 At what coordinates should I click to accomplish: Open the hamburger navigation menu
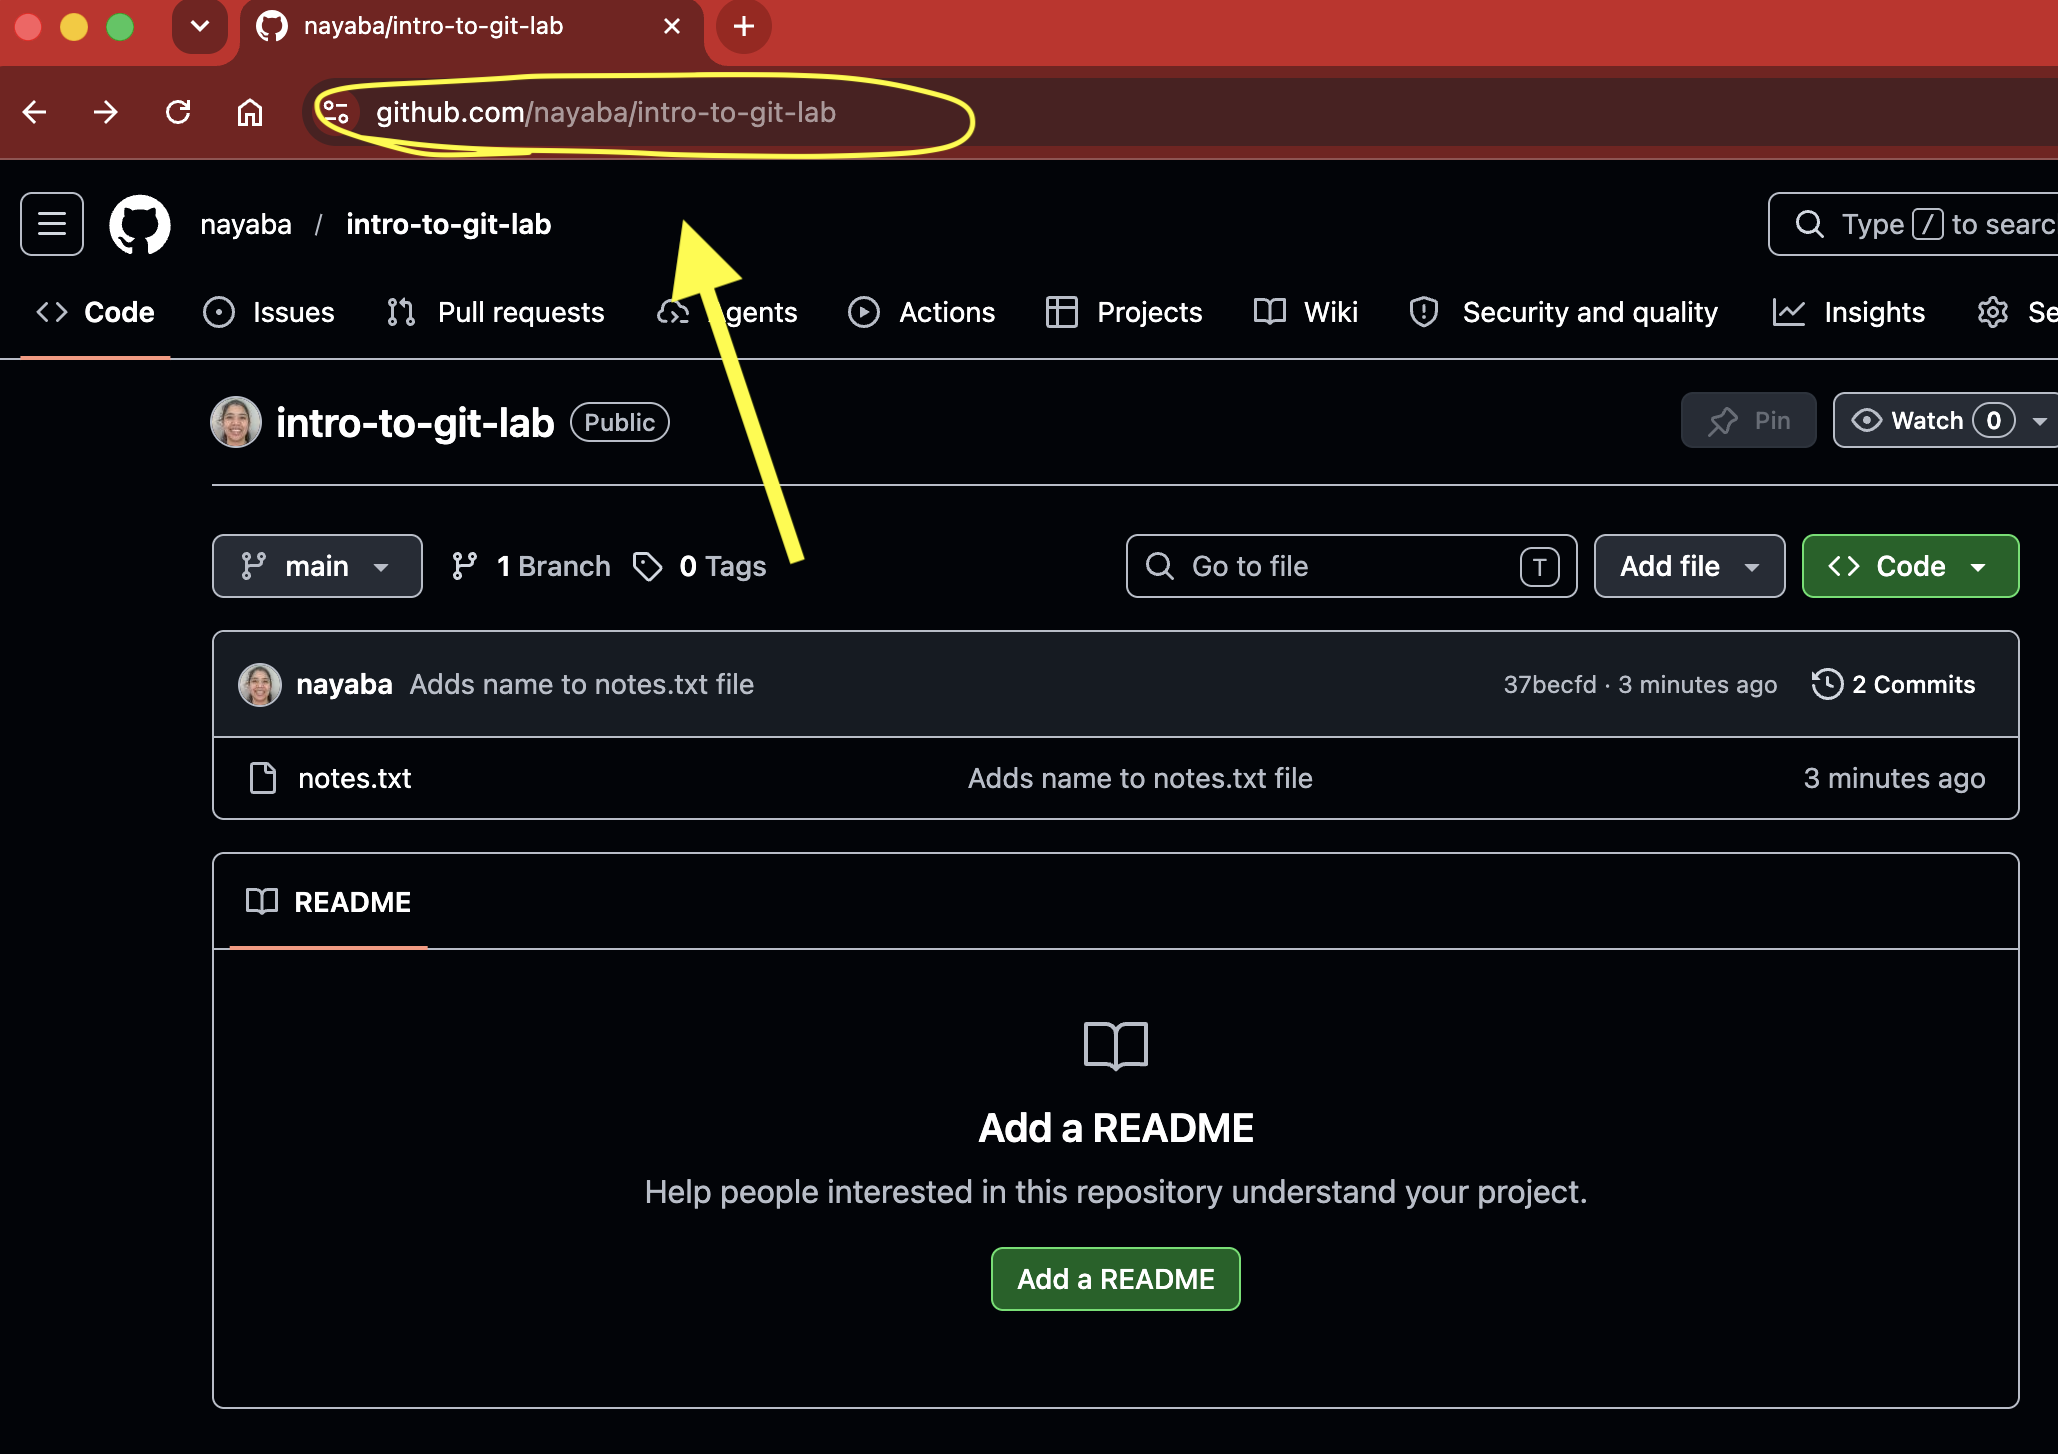52,224
